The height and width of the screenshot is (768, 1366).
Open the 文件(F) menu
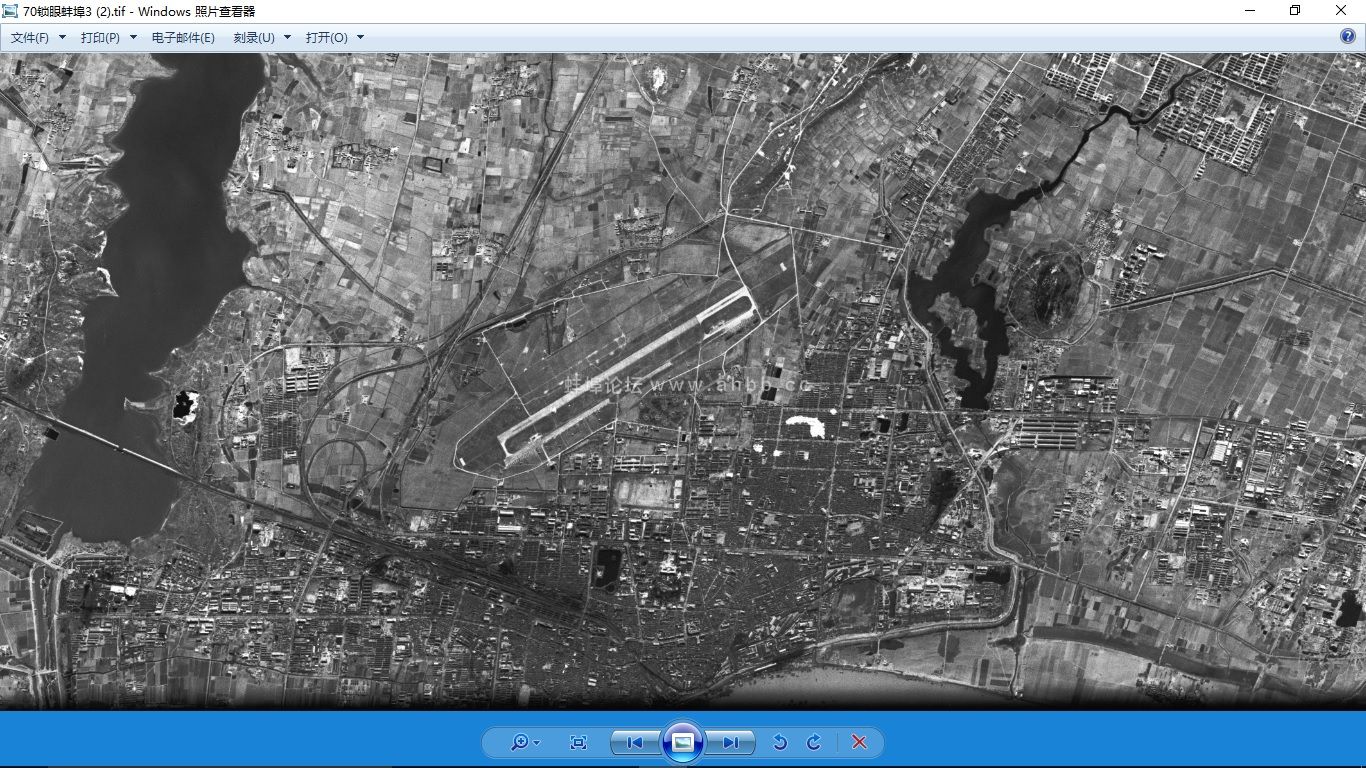pos(30,37)
